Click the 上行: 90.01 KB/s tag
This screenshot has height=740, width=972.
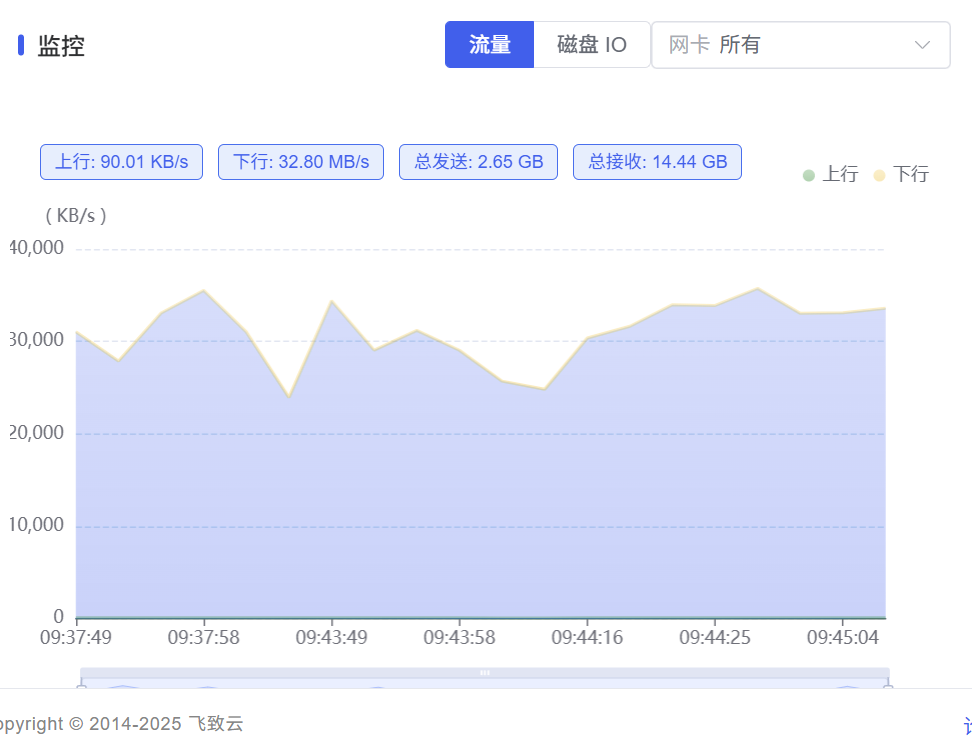pos(121,162)
